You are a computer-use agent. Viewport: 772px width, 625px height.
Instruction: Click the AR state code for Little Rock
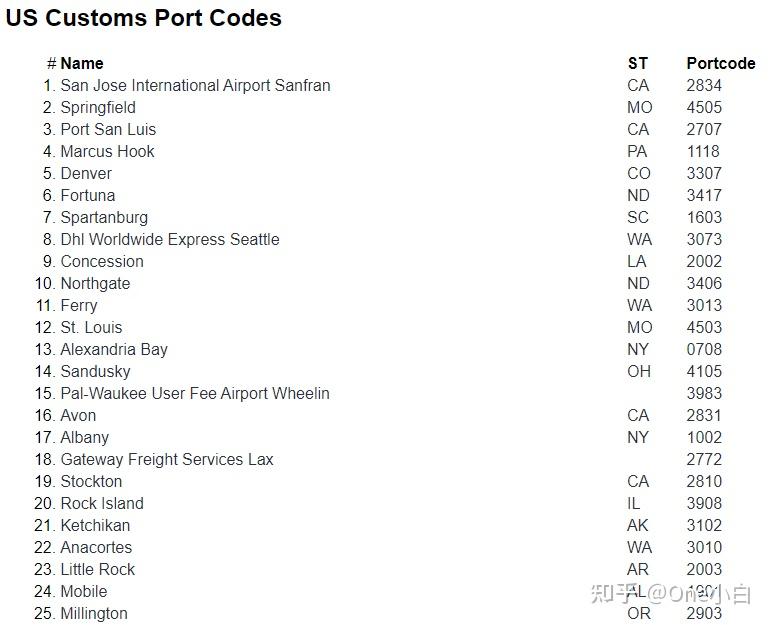click(637, 569)
